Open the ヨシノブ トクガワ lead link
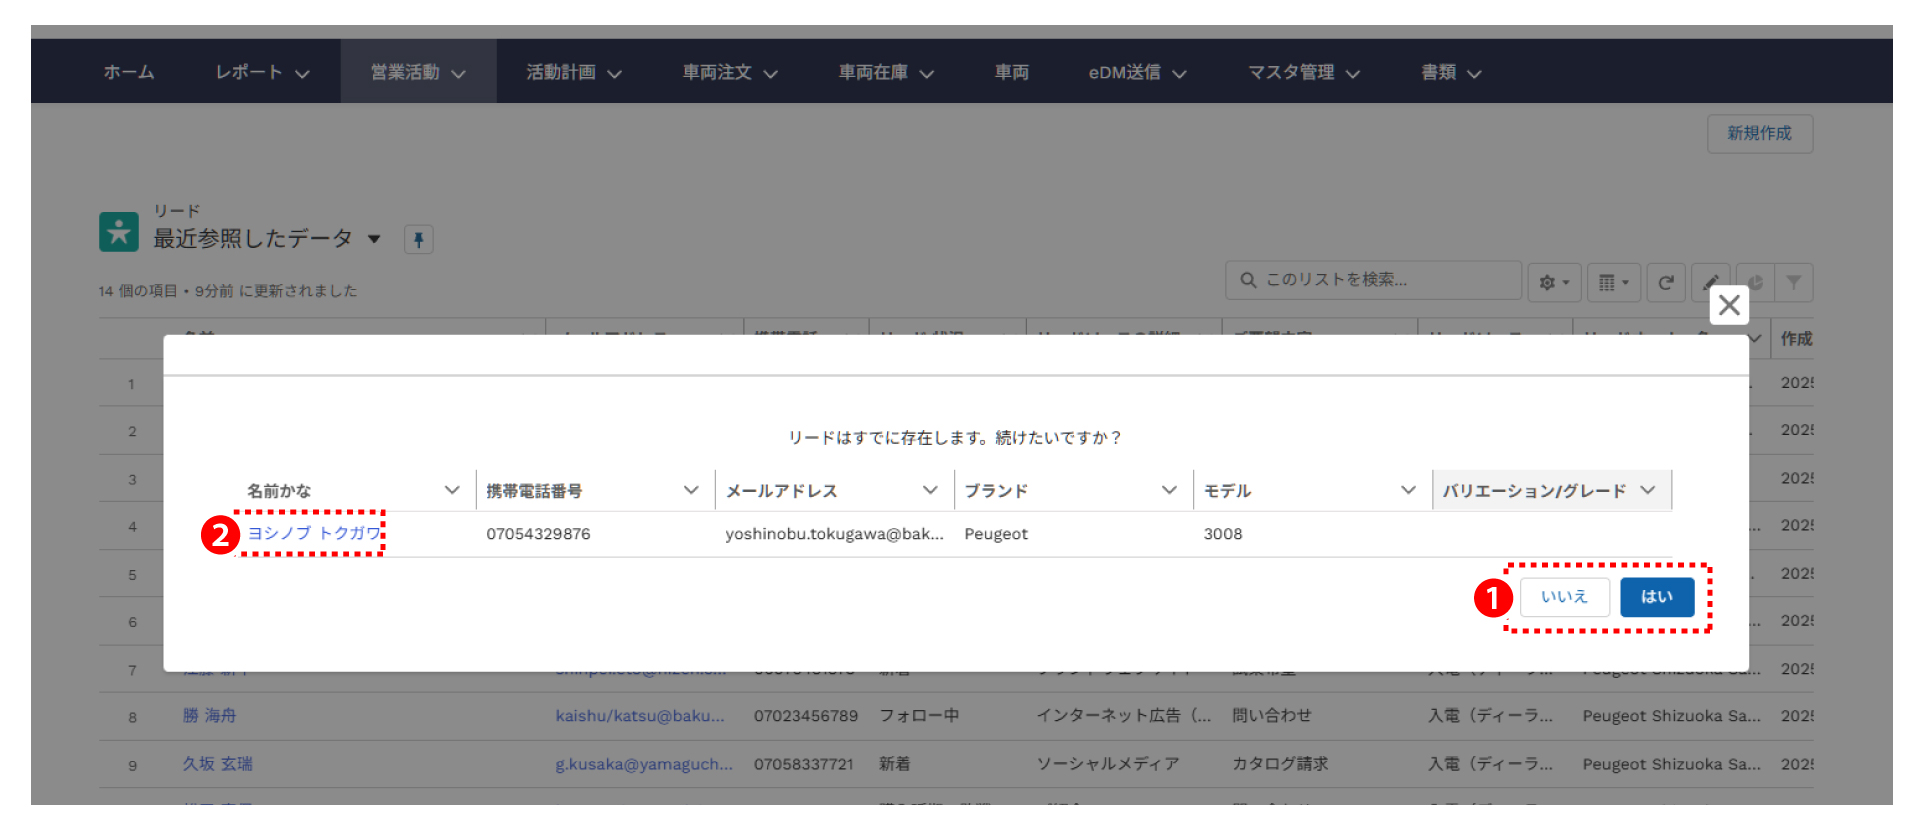 (314, 533)
